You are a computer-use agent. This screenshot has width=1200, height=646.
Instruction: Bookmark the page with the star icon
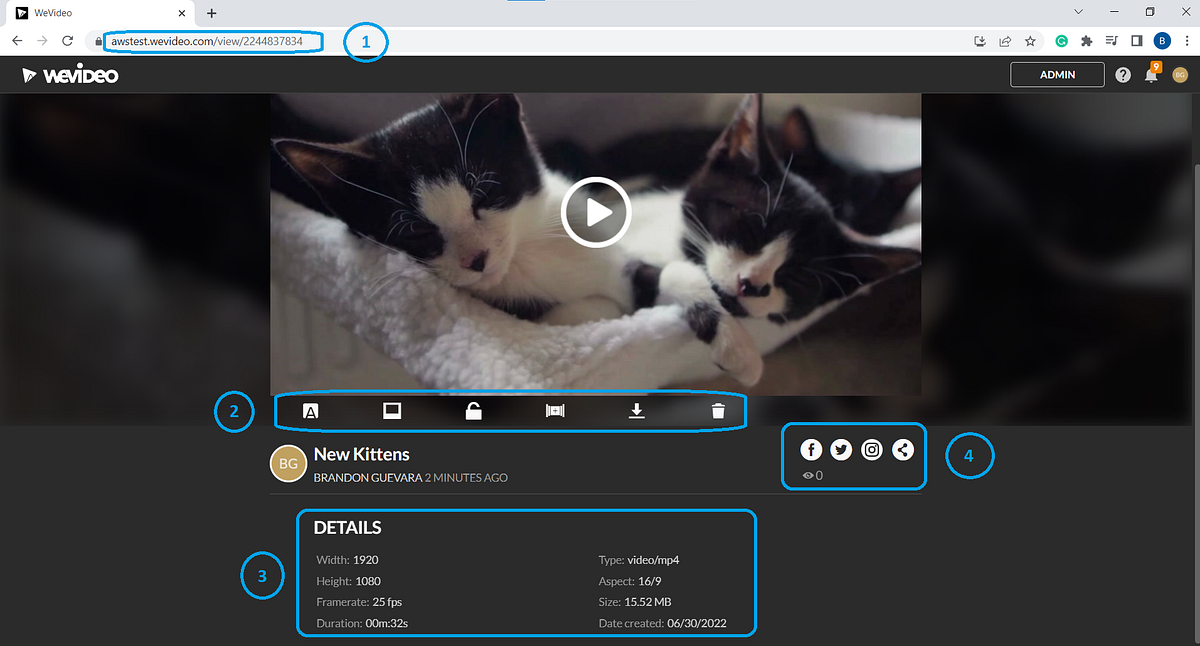click(x=1030, y=41)
